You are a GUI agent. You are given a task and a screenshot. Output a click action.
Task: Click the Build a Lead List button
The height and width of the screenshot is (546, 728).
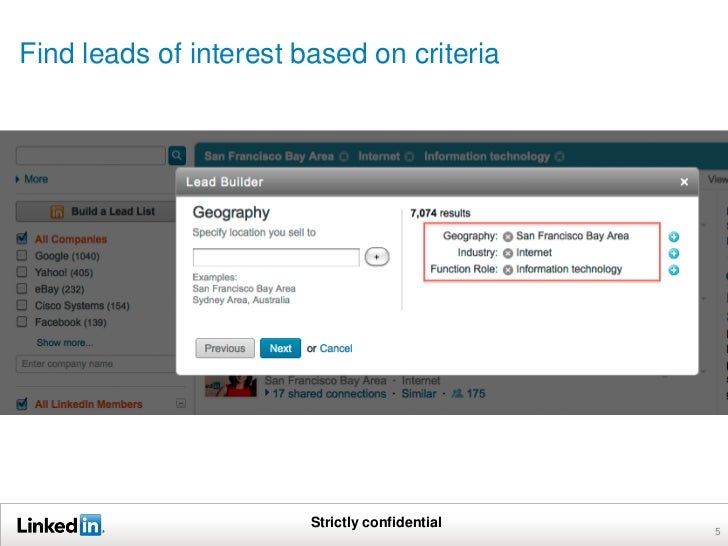point(96,211)
